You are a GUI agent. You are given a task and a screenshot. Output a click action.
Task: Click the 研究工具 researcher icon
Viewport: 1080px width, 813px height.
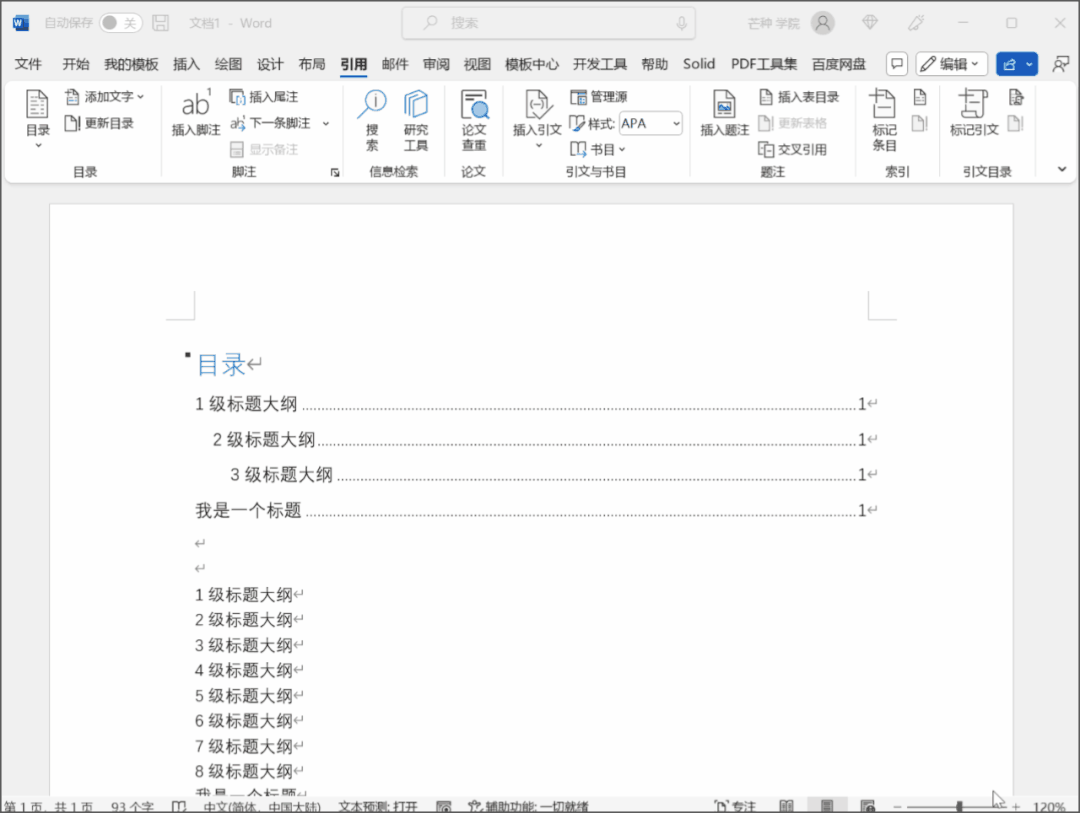click(416, 105)
